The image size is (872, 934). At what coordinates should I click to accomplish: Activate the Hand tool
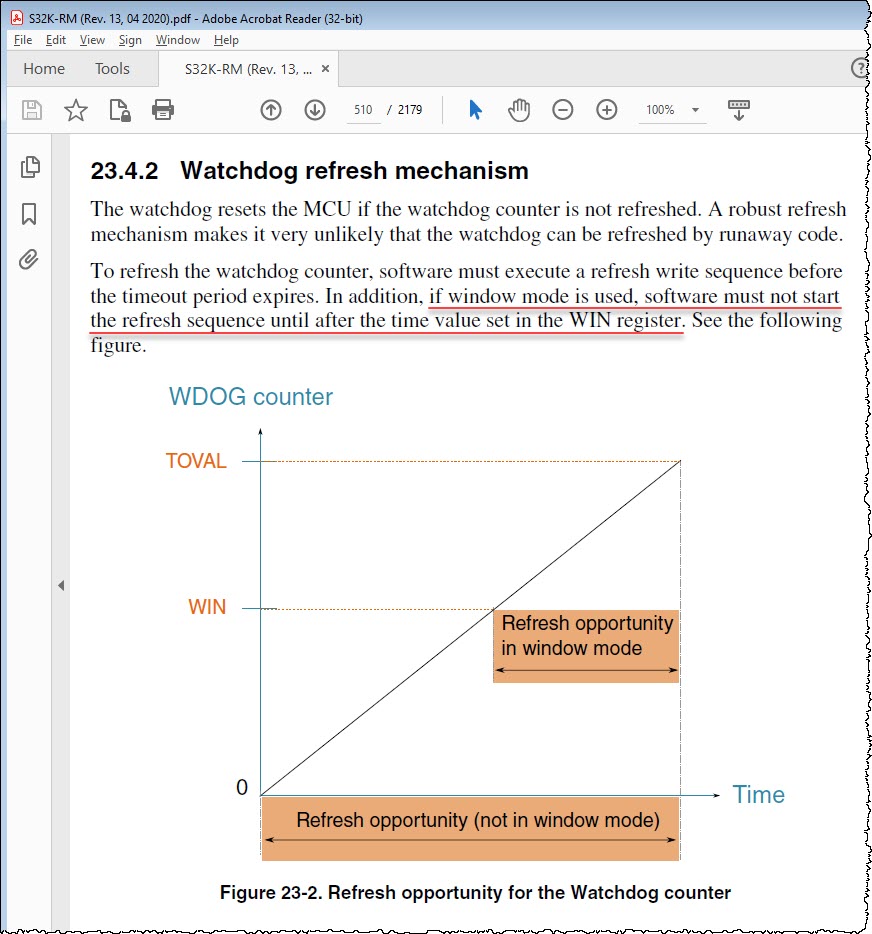coord(517,110)
